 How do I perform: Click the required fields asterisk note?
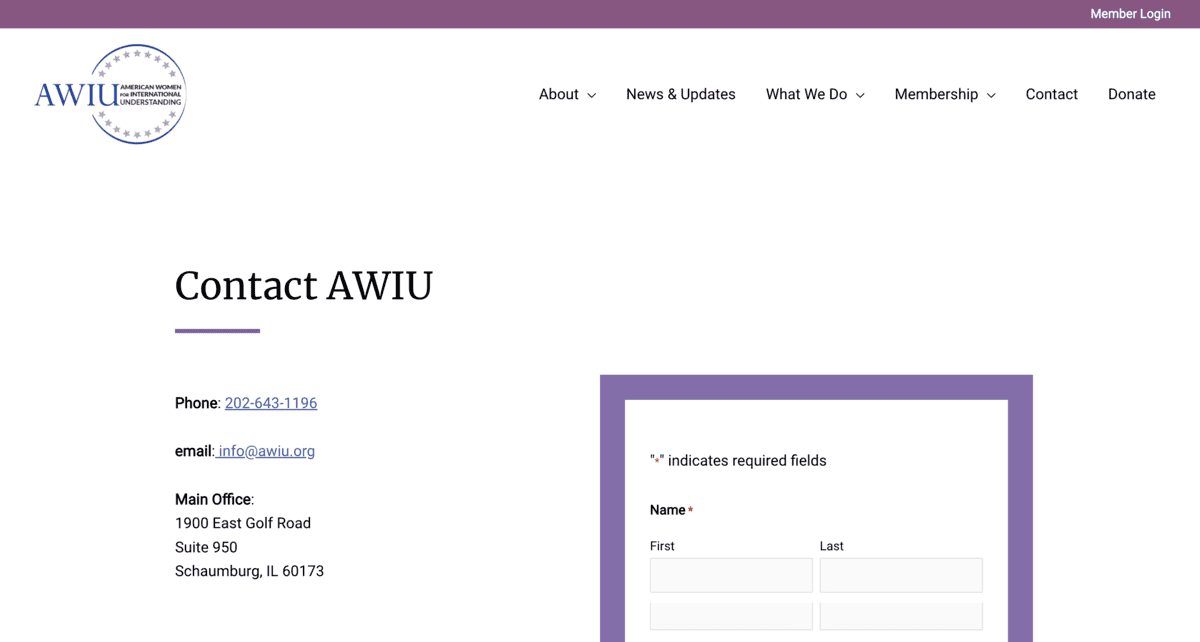click(x=737, y=460)
